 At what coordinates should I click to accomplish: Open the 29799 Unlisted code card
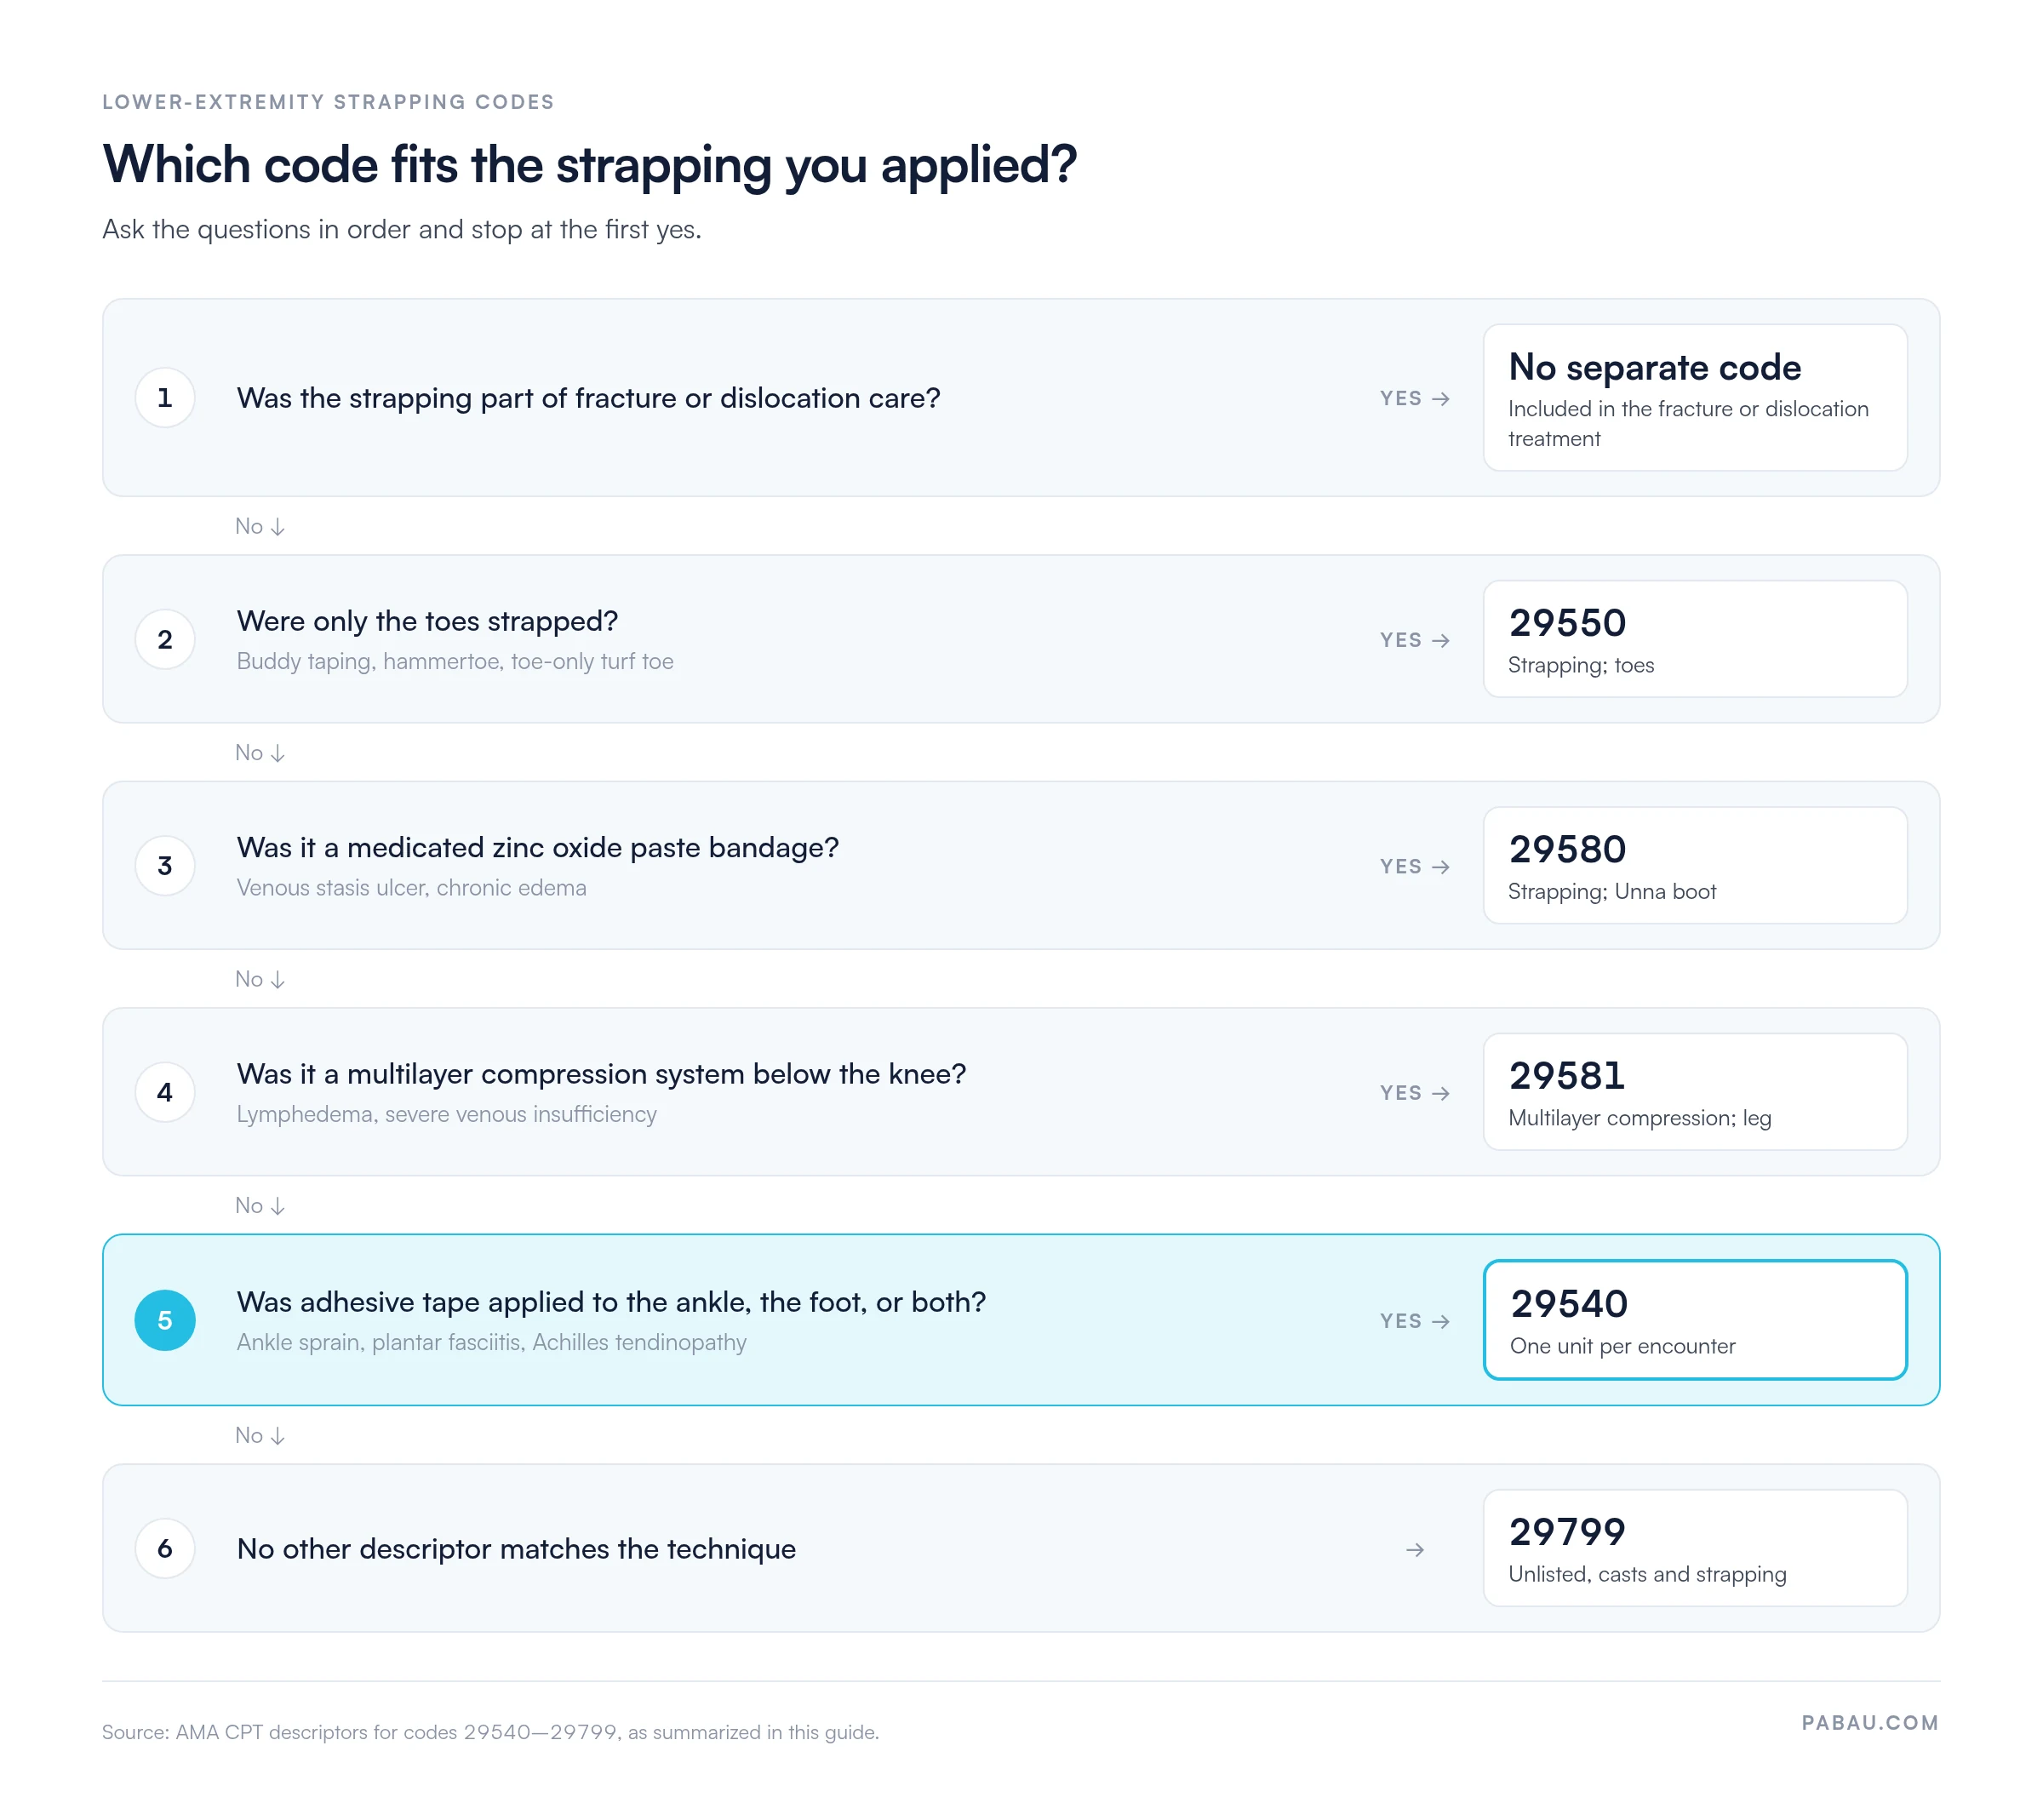click(x=1695, y=1548)
